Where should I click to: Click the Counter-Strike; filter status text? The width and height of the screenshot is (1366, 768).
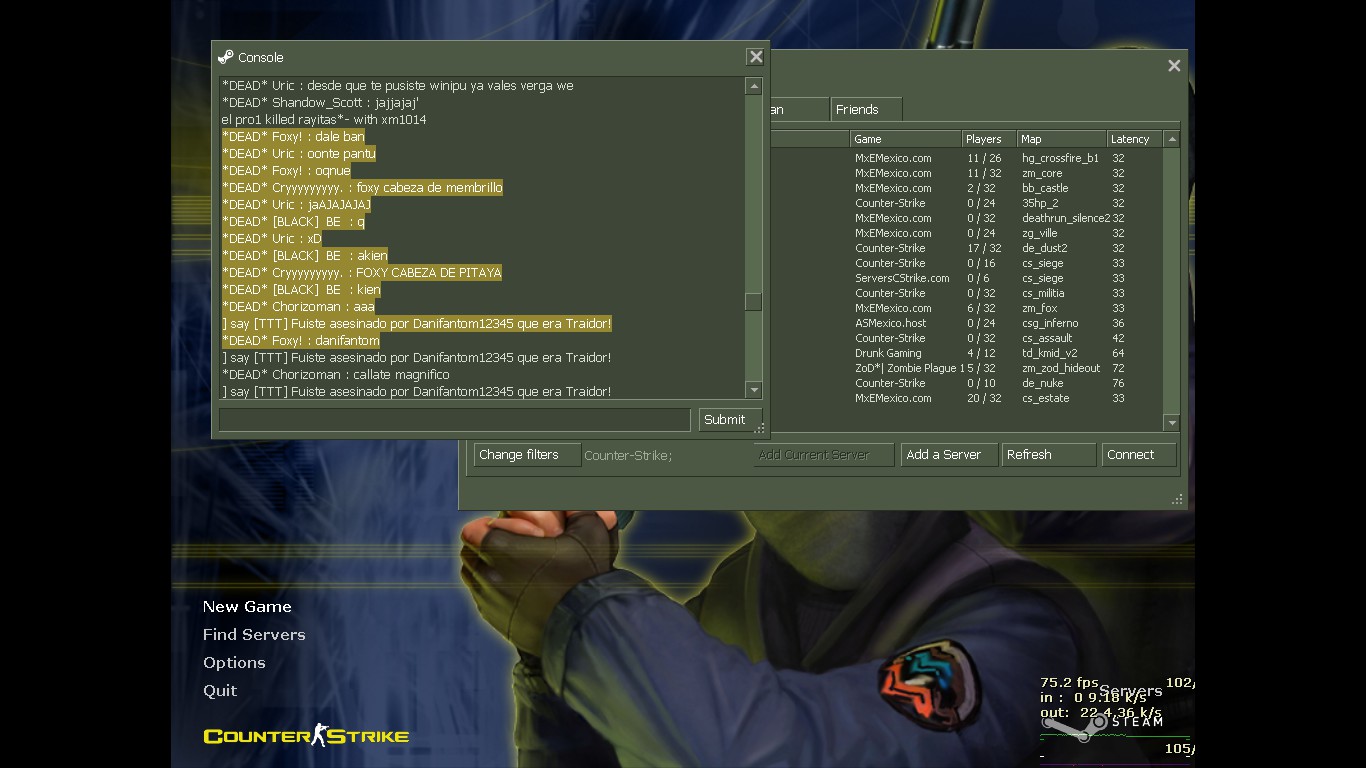tap(628, 456)
